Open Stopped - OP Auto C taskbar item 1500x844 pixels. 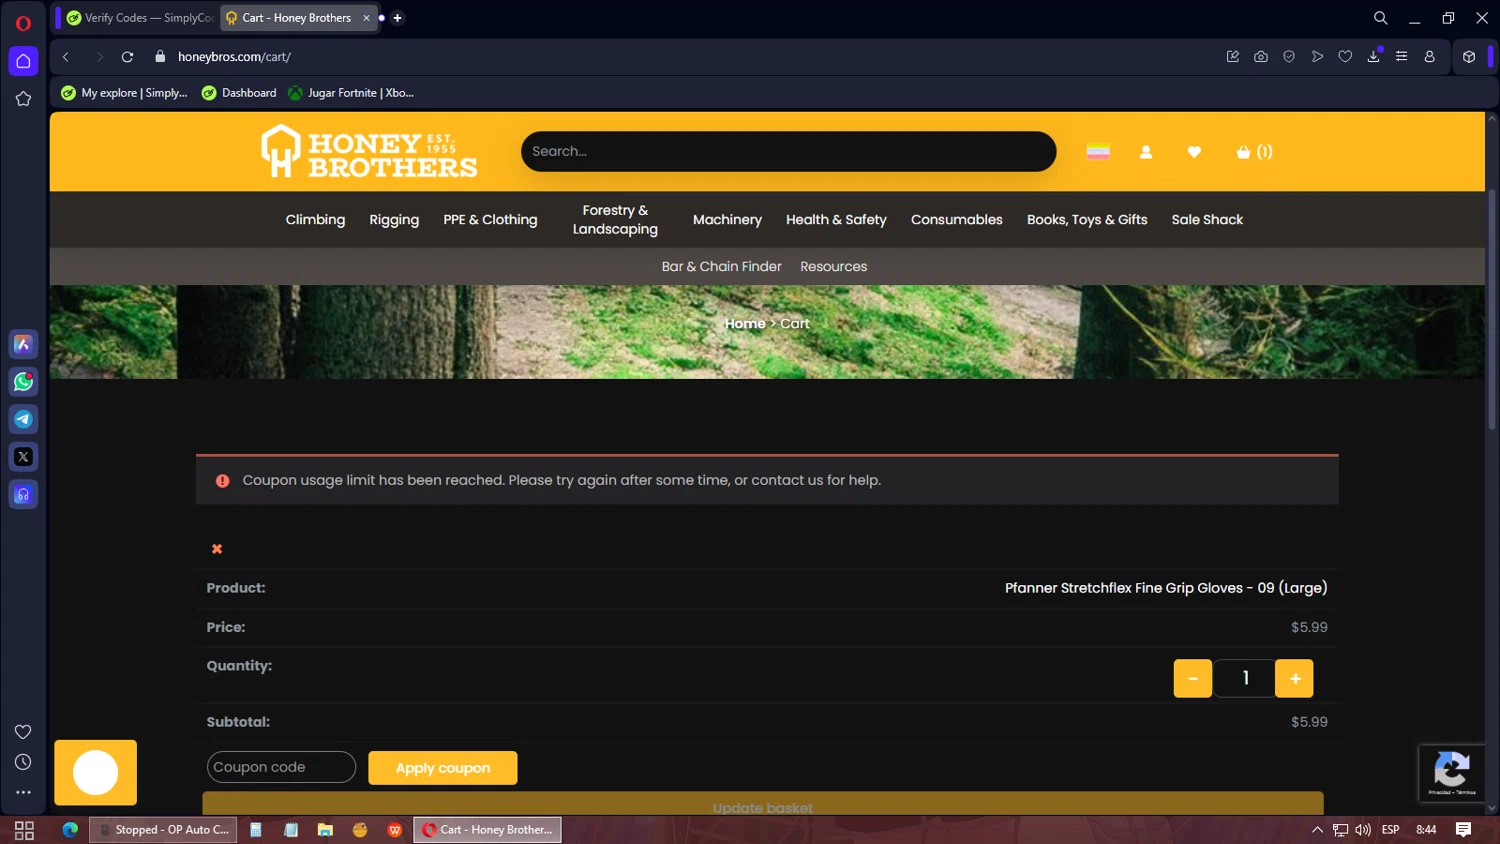coord(163,830)
